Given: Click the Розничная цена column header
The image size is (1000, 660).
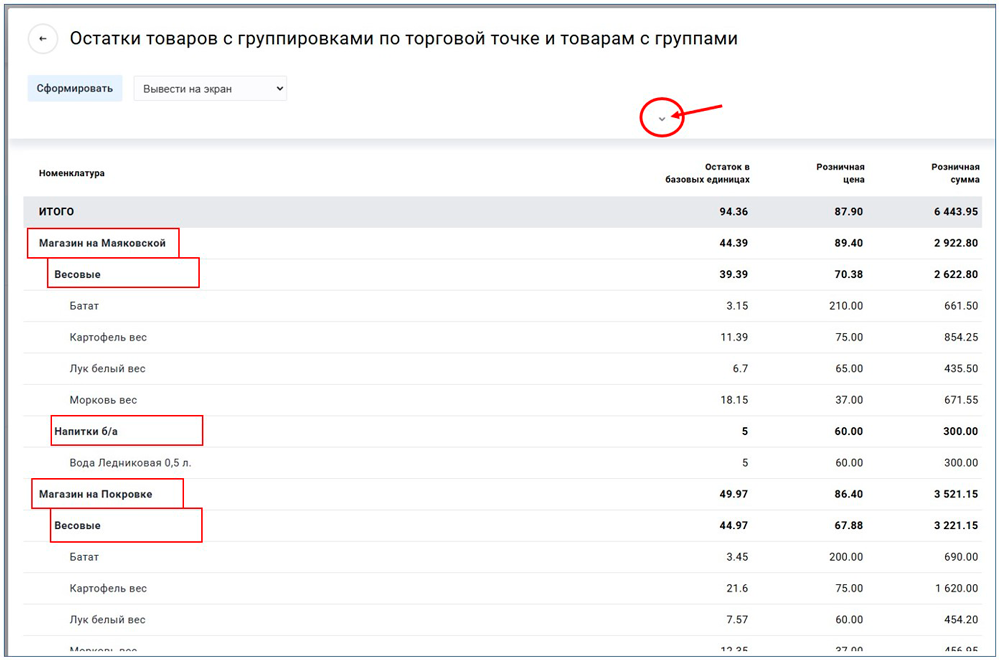Looking at the screenshot, I should [840, 173].
